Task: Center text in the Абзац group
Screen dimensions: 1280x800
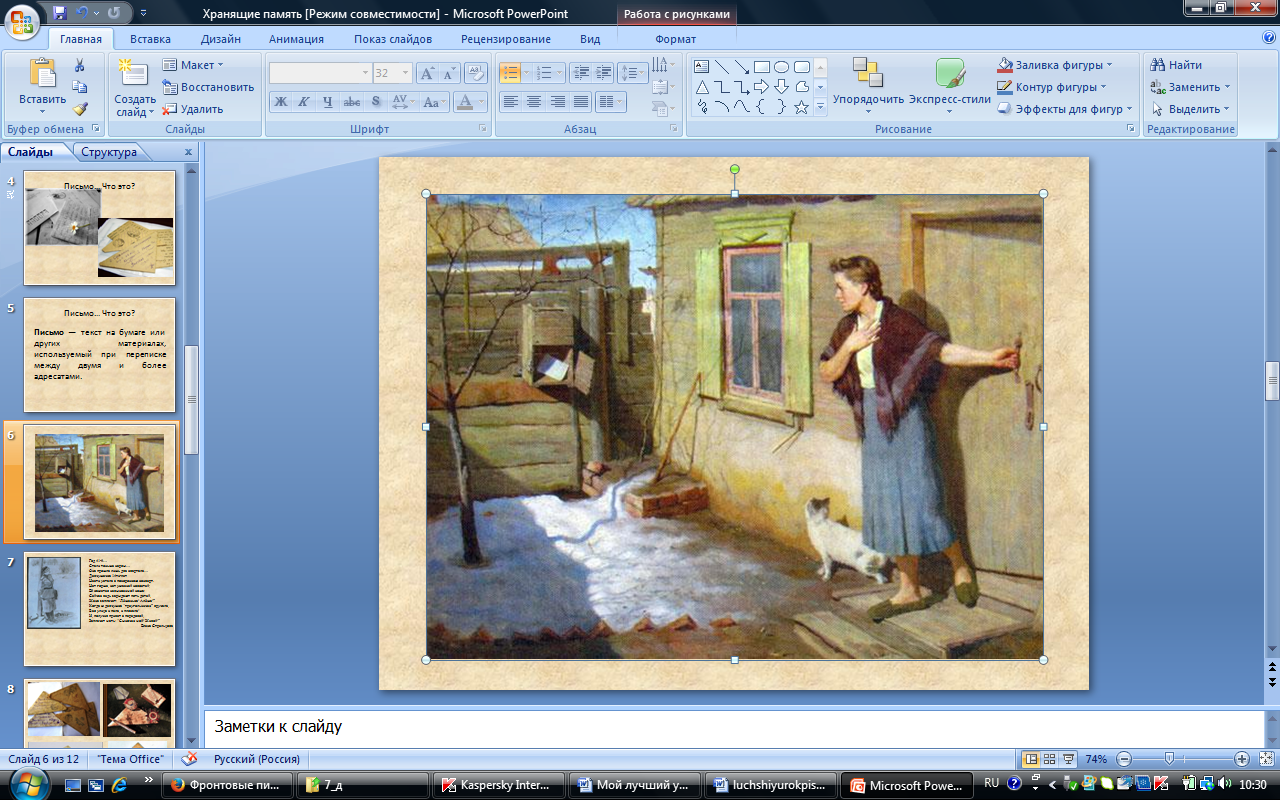Action: (x=534, y=102)
